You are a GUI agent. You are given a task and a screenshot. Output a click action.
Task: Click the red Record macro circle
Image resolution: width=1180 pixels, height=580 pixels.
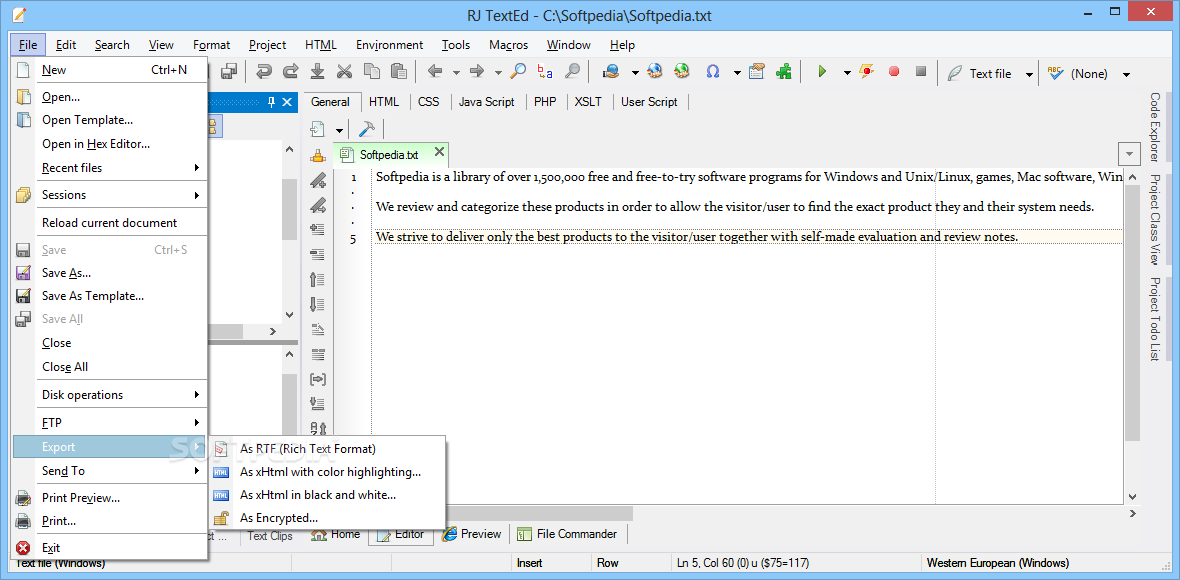(894, 72)
